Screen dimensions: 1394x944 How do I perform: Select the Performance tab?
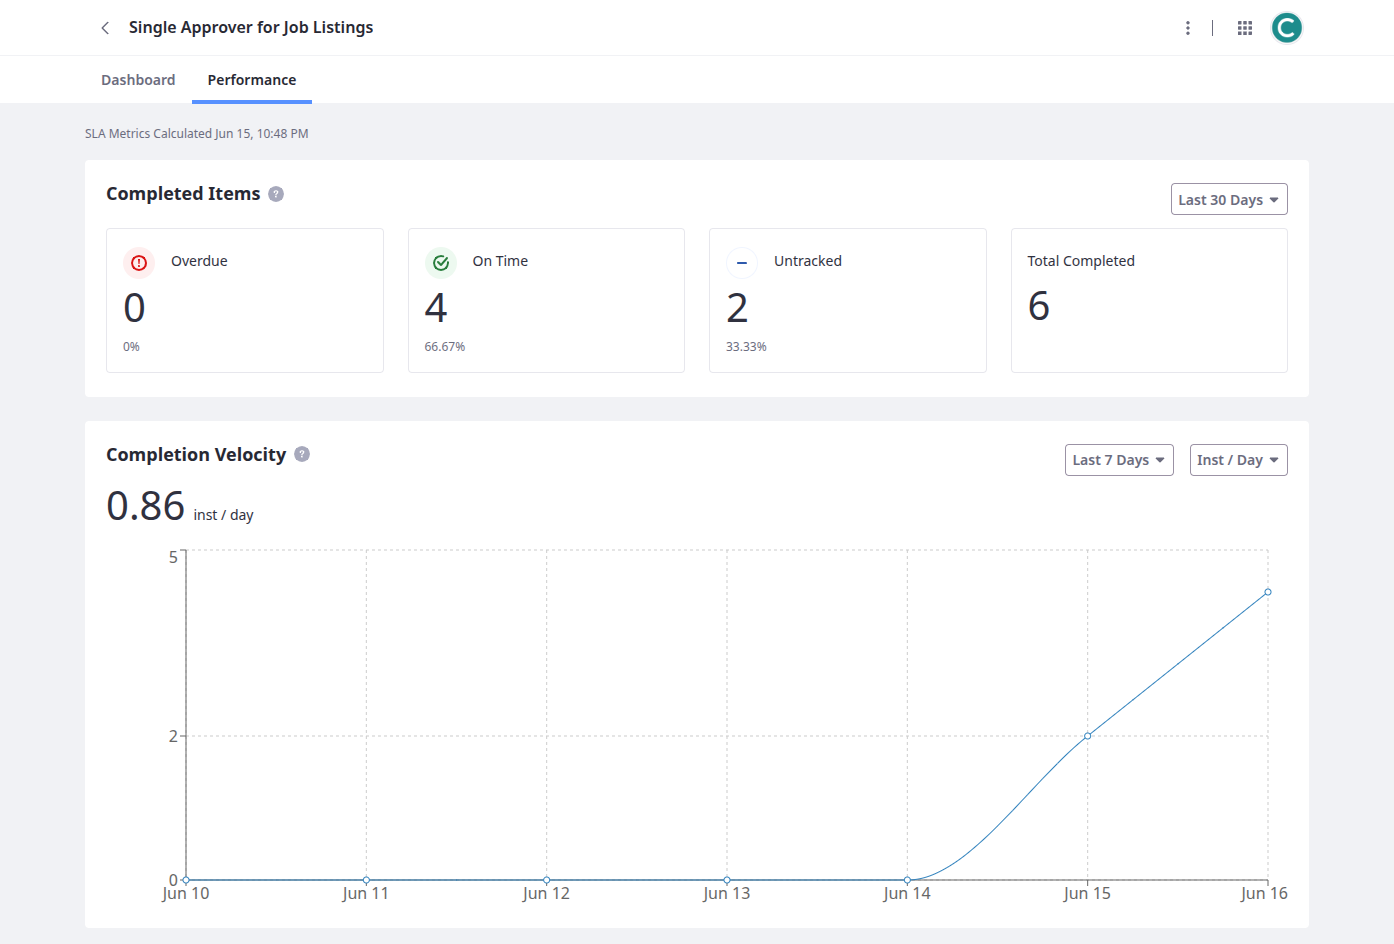point(252,80)
